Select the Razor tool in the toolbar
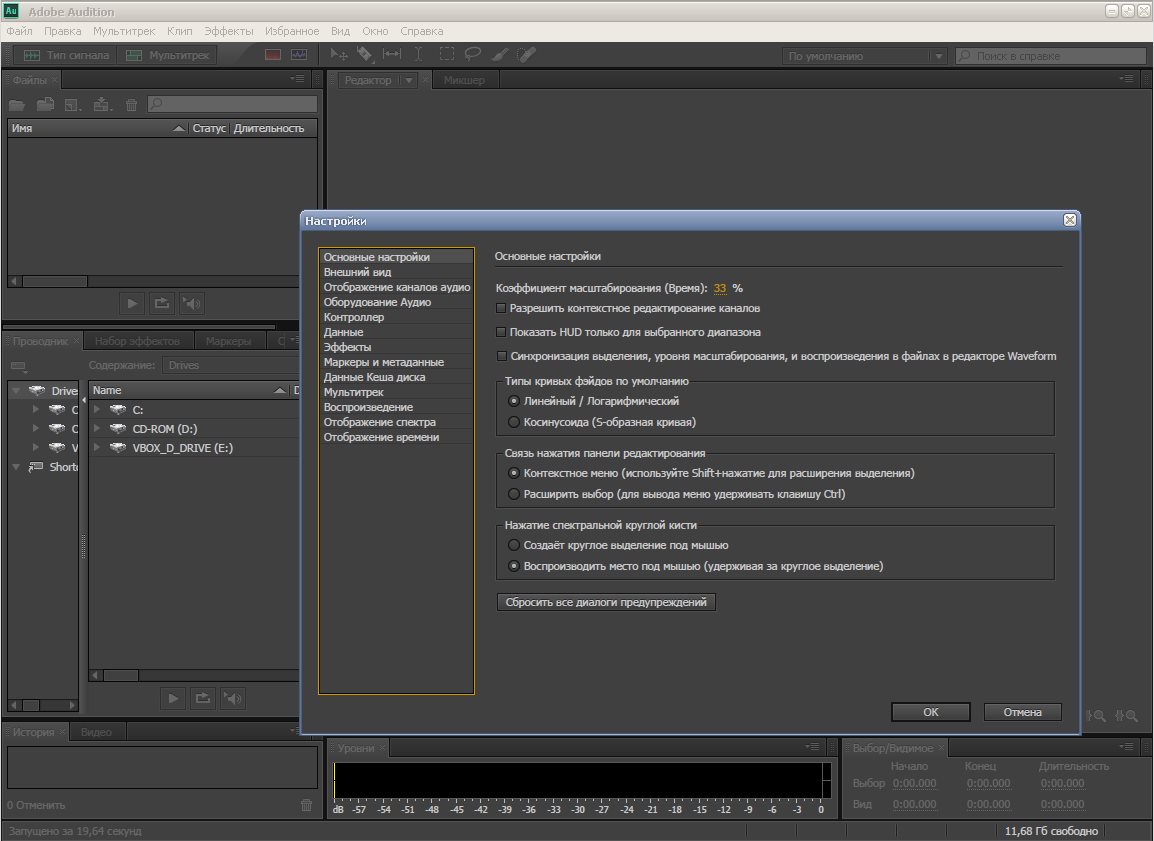Image resolution: width=1154 pixels, height=841 pixels. pos(365,56)
